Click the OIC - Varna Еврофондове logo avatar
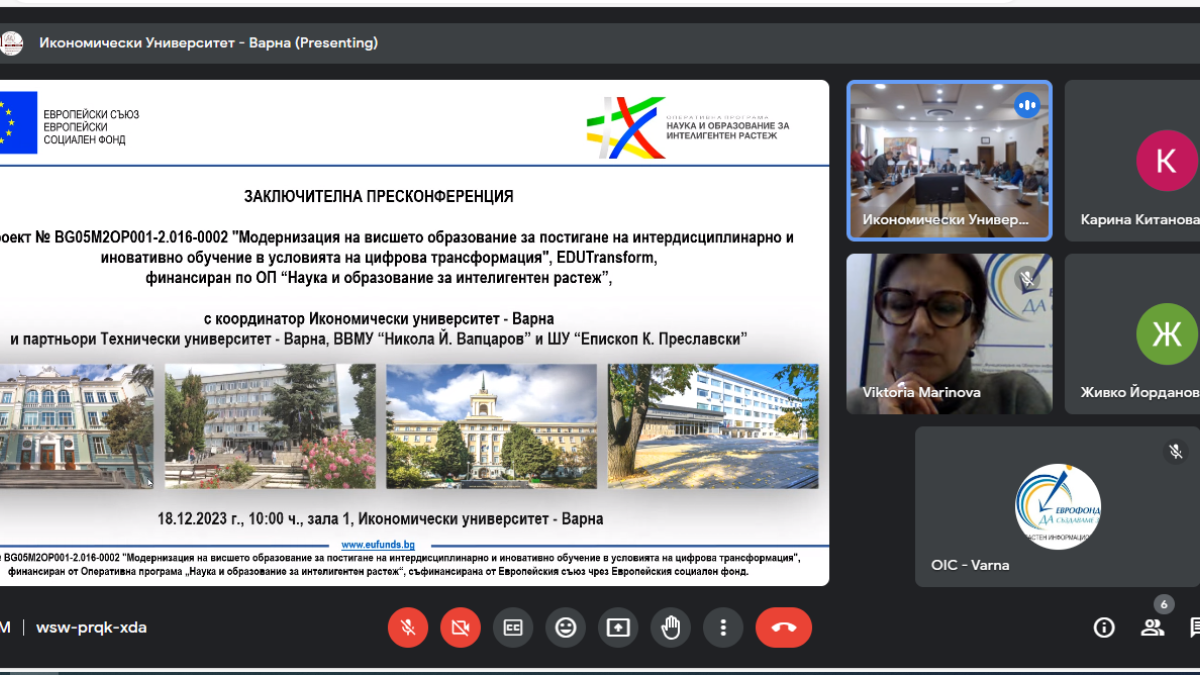The height and width of the screenshot is (675, 1200). (x=1058, y=507)
